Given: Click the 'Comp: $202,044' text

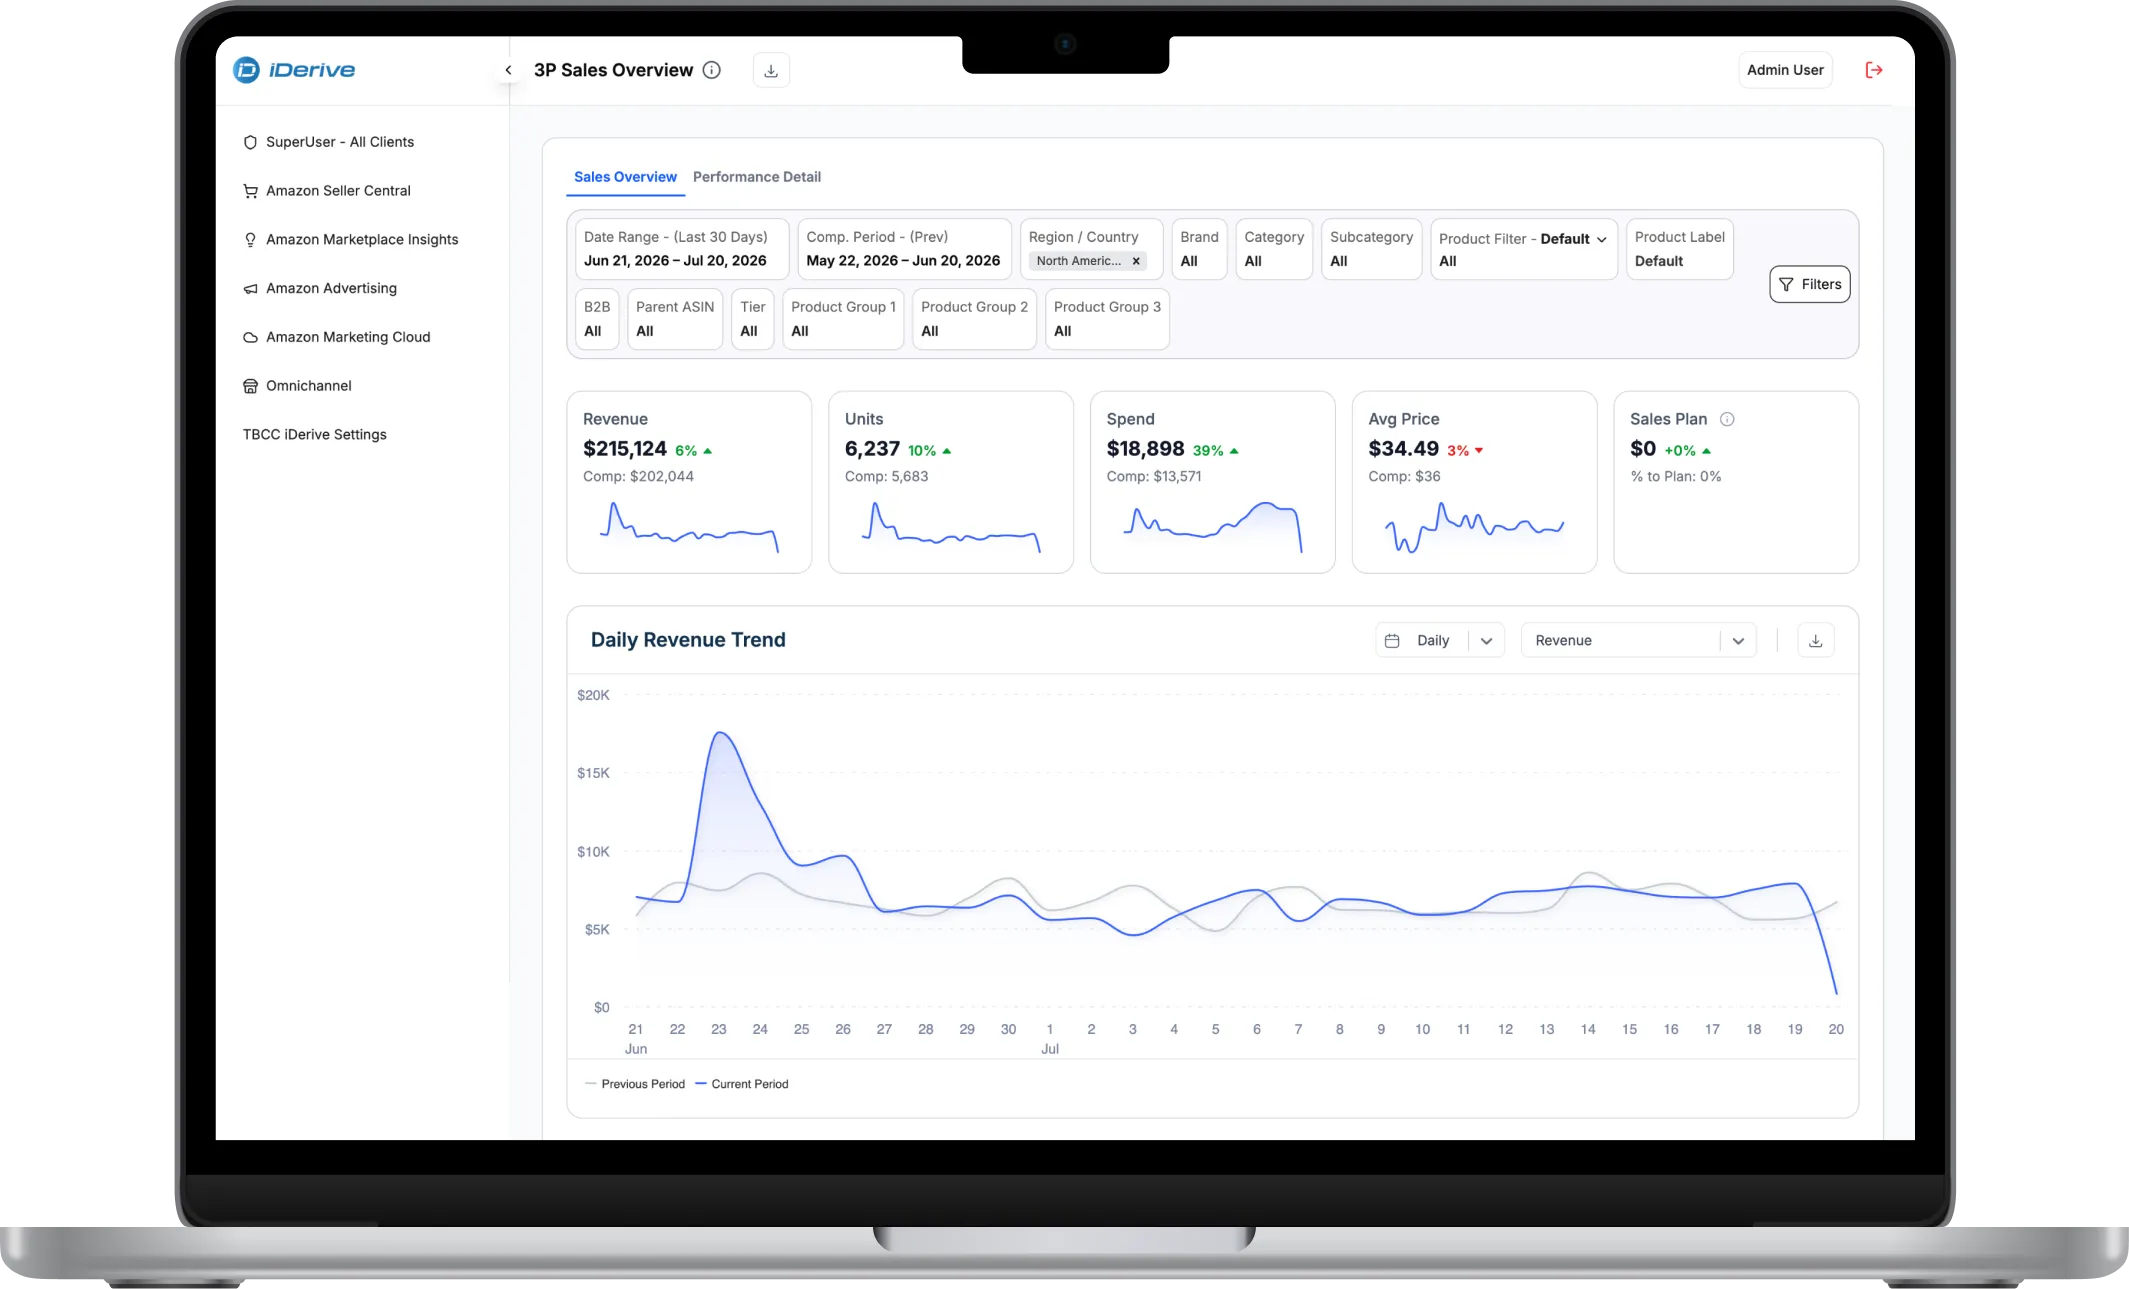Looking at the screenshot, I should [638, 477].
